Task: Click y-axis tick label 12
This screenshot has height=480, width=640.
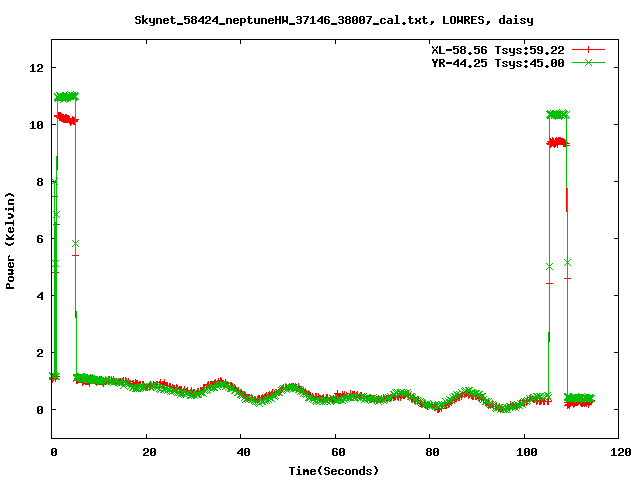Action: (37, 68)
